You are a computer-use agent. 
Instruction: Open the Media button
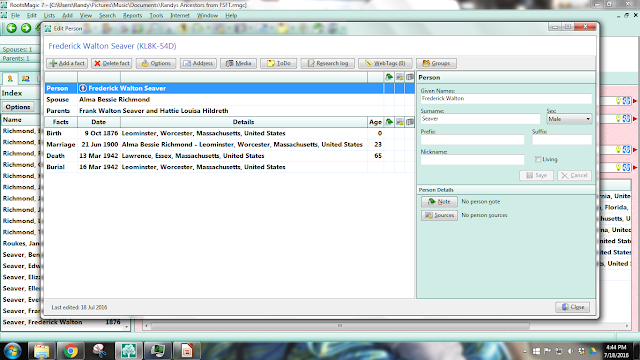tap(238, 63)
